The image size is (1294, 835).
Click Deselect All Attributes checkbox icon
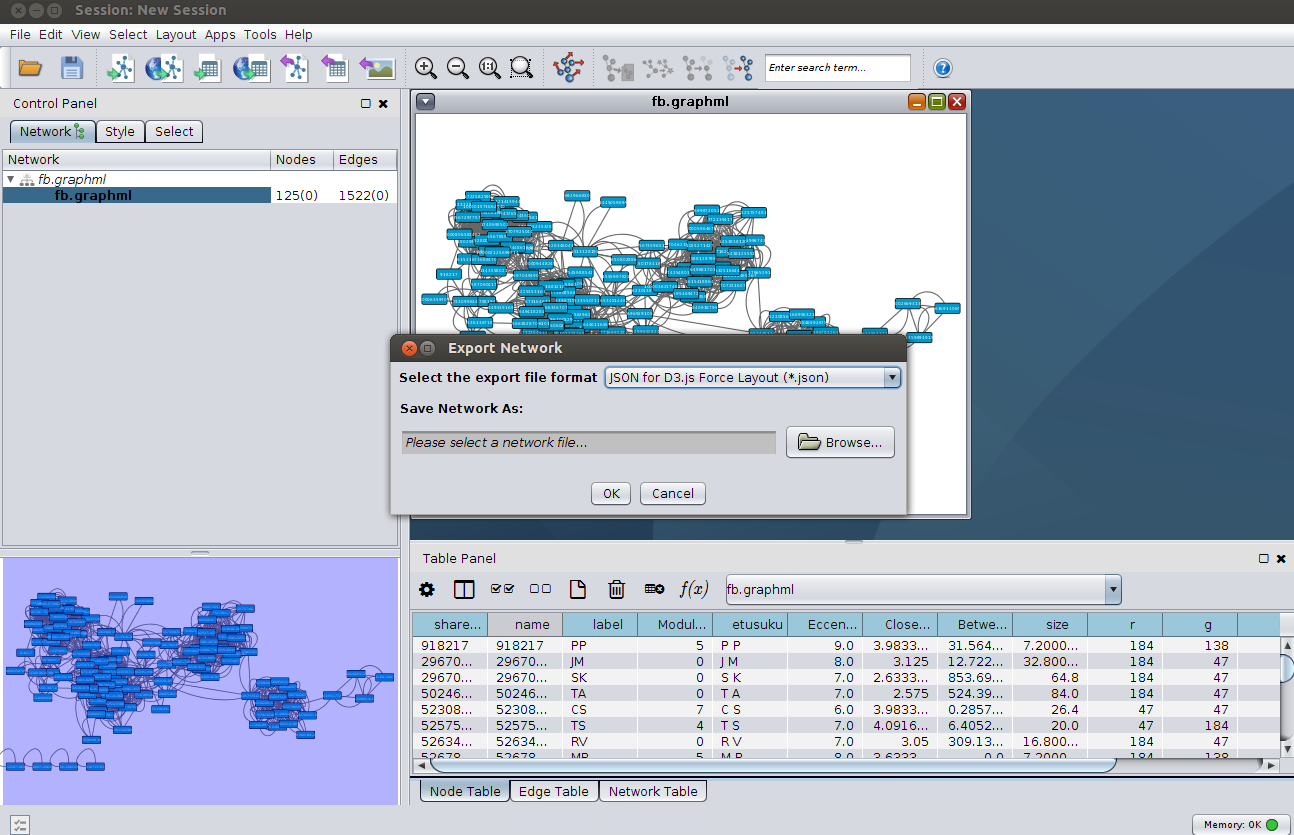tap(540, 589)
